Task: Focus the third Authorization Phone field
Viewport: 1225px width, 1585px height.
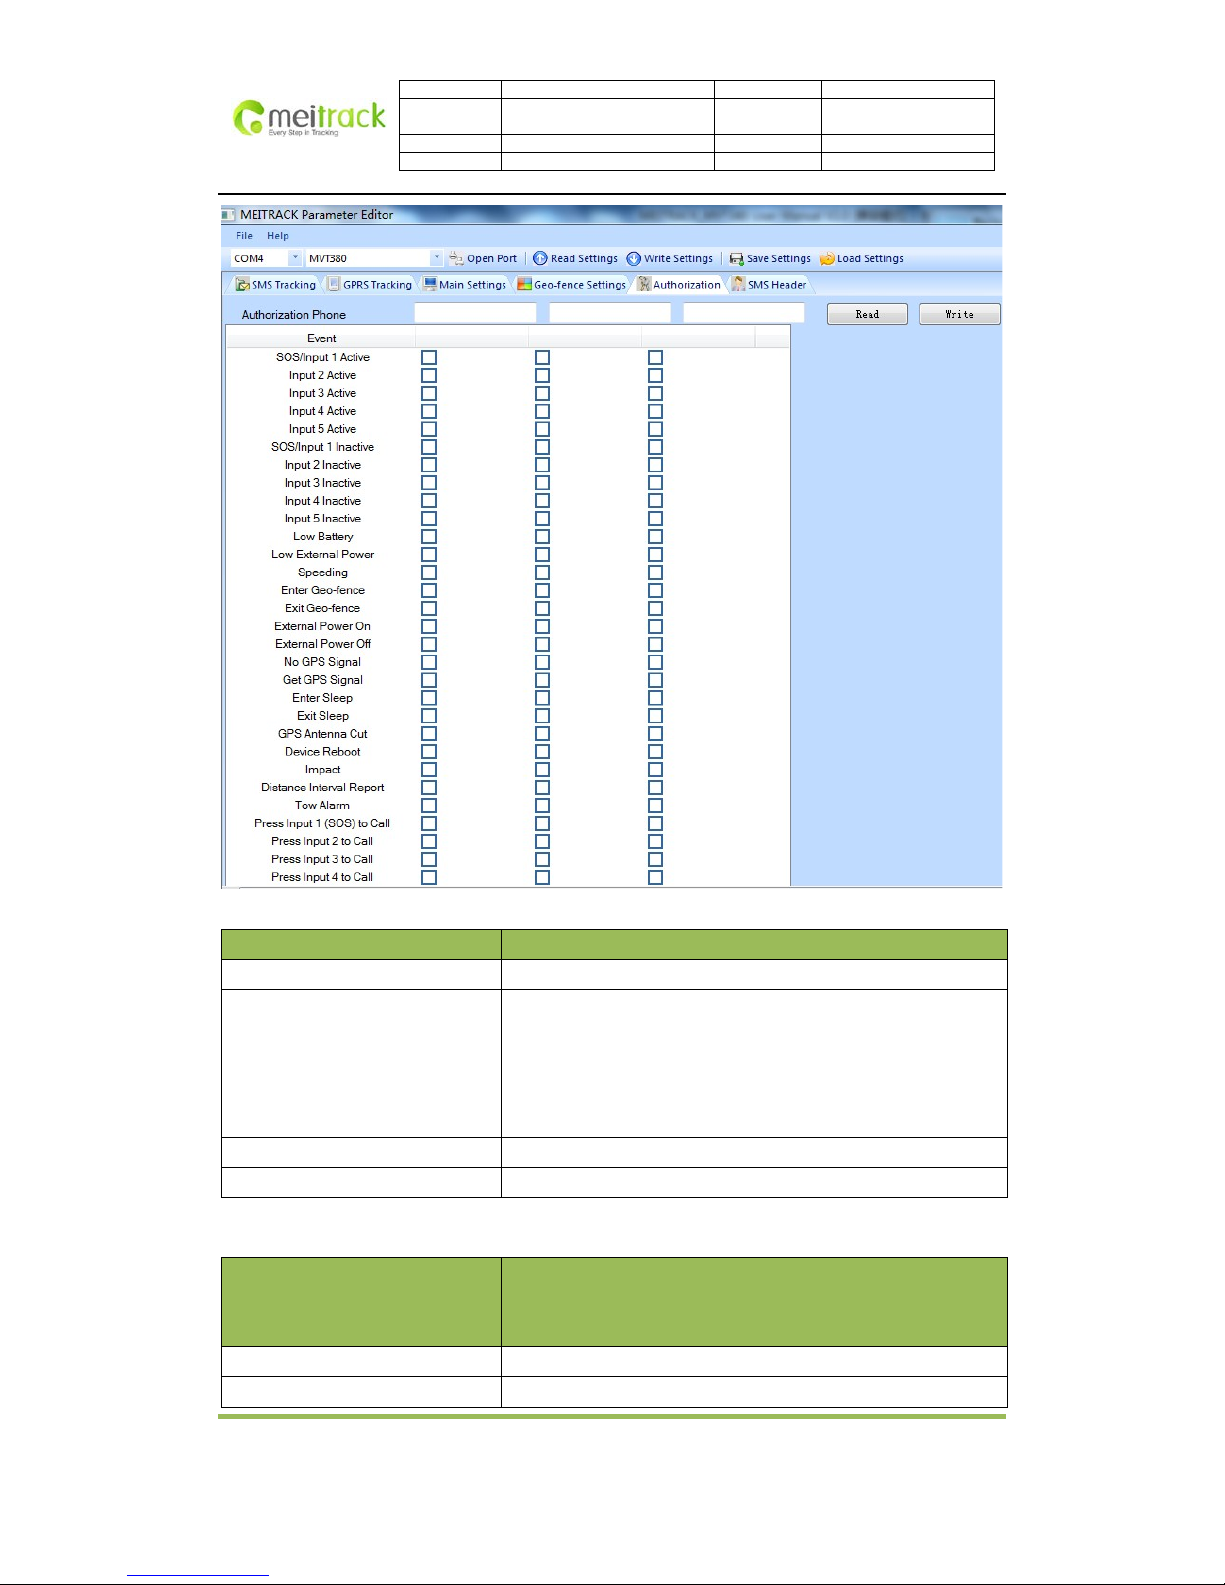Action: coord(744,313)
